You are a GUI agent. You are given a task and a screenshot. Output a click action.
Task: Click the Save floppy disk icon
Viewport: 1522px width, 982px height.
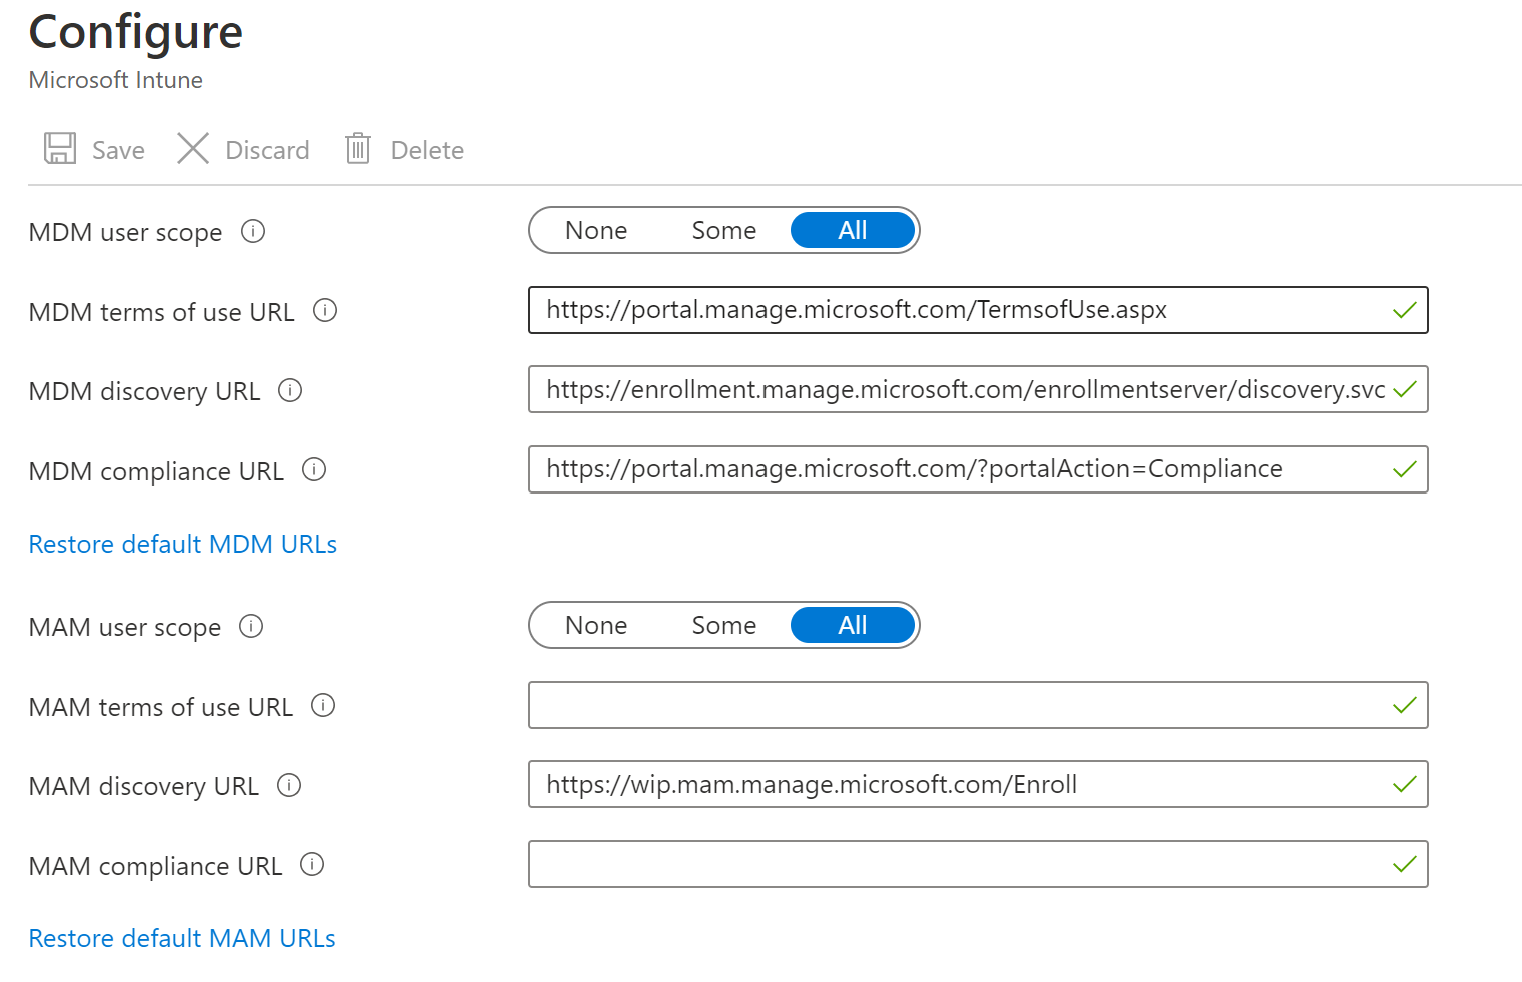click(x=60, y=149)
